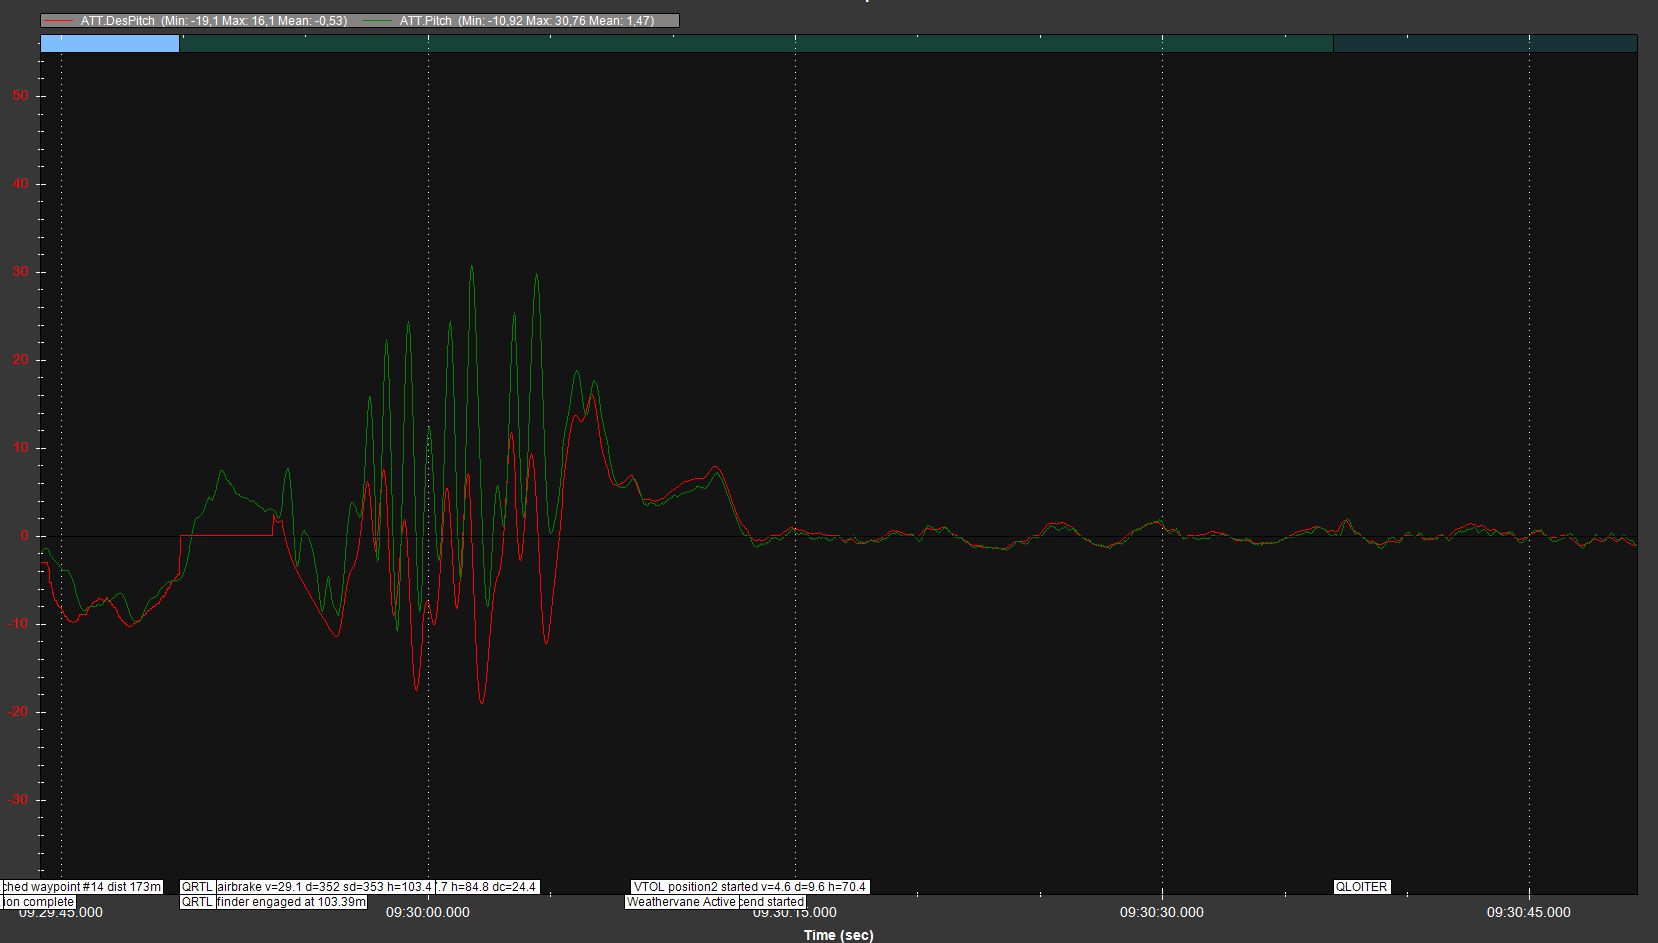Viewport: 1658px width, 943px height.
Task: Select the QLOITER segment on the mode bar
Action: pos(1484,43)
